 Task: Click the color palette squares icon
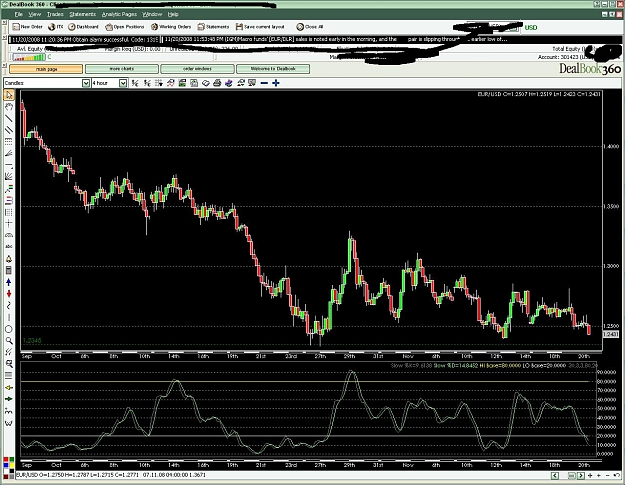pos(9,468)
